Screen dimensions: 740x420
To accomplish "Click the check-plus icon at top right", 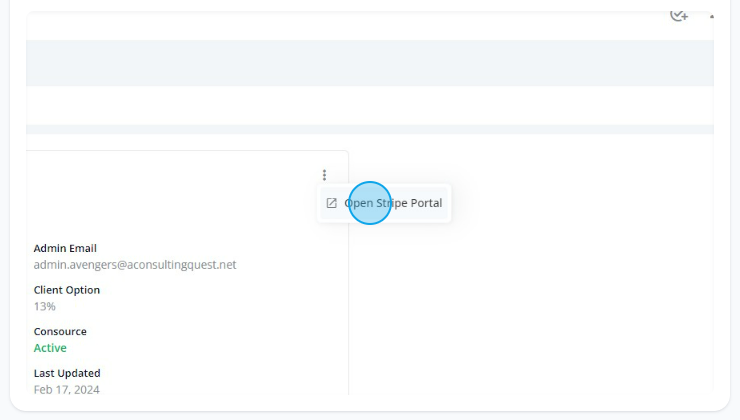I will pyautogui.click(x=679, y=16).
